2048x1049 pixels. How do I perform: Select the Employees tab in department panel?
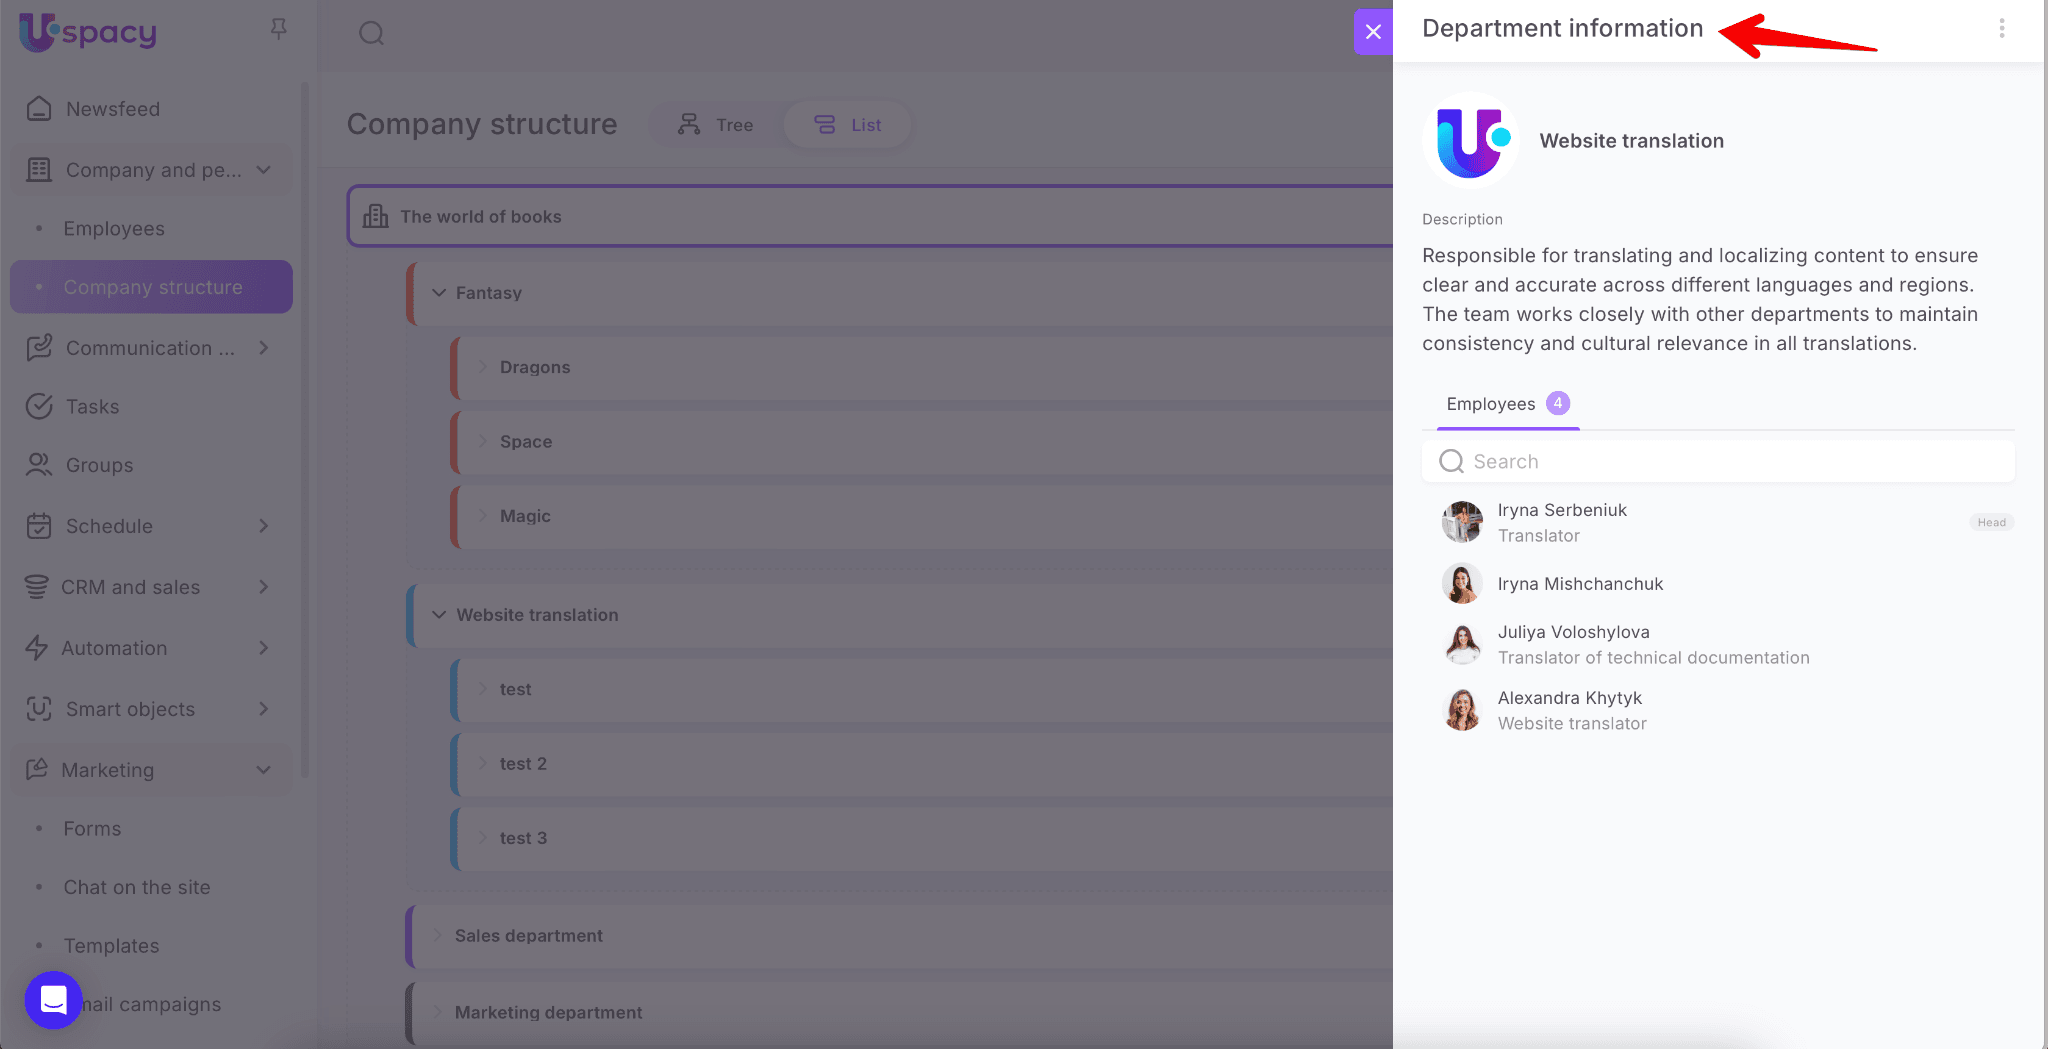(1491, 404)
